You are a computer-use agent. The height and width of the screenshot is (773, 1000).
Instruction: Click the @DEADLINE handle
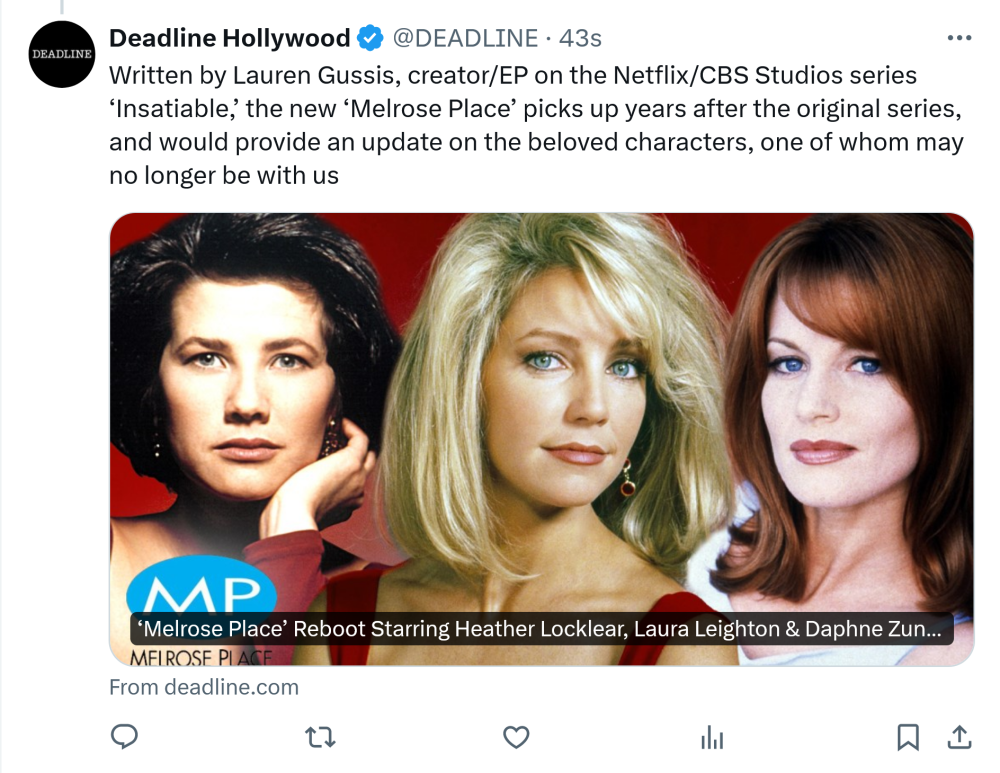(465, 38)
